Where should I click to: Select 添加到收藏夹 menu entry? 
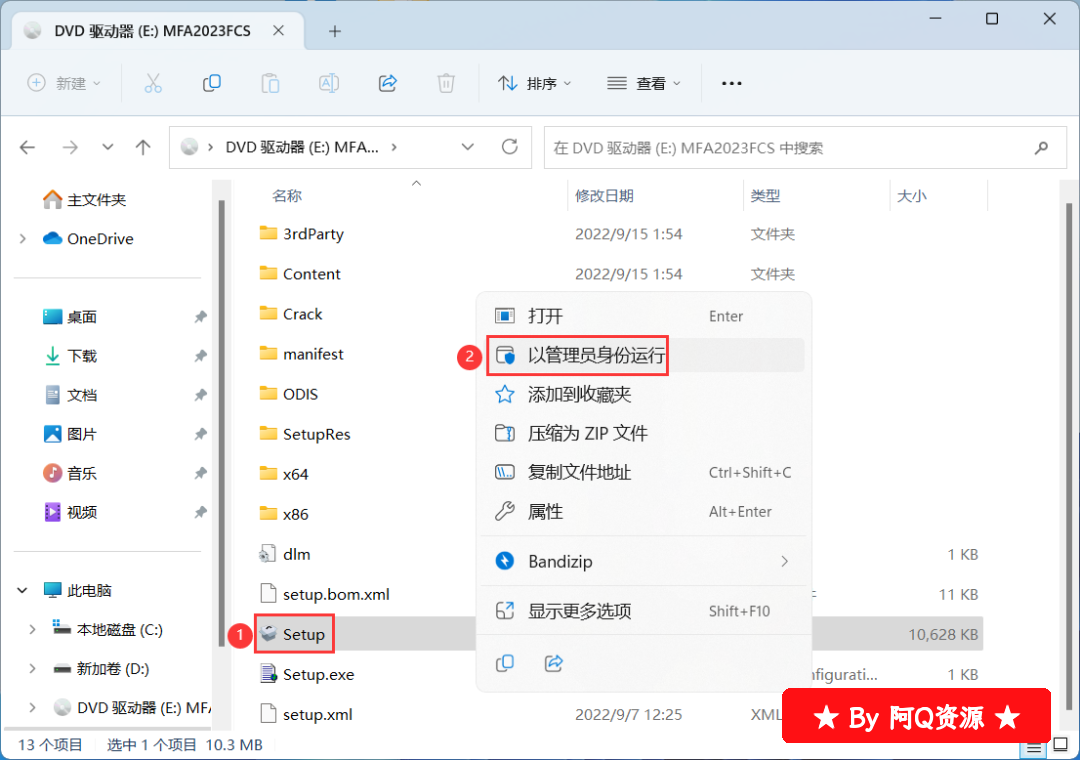coord(644,395)
